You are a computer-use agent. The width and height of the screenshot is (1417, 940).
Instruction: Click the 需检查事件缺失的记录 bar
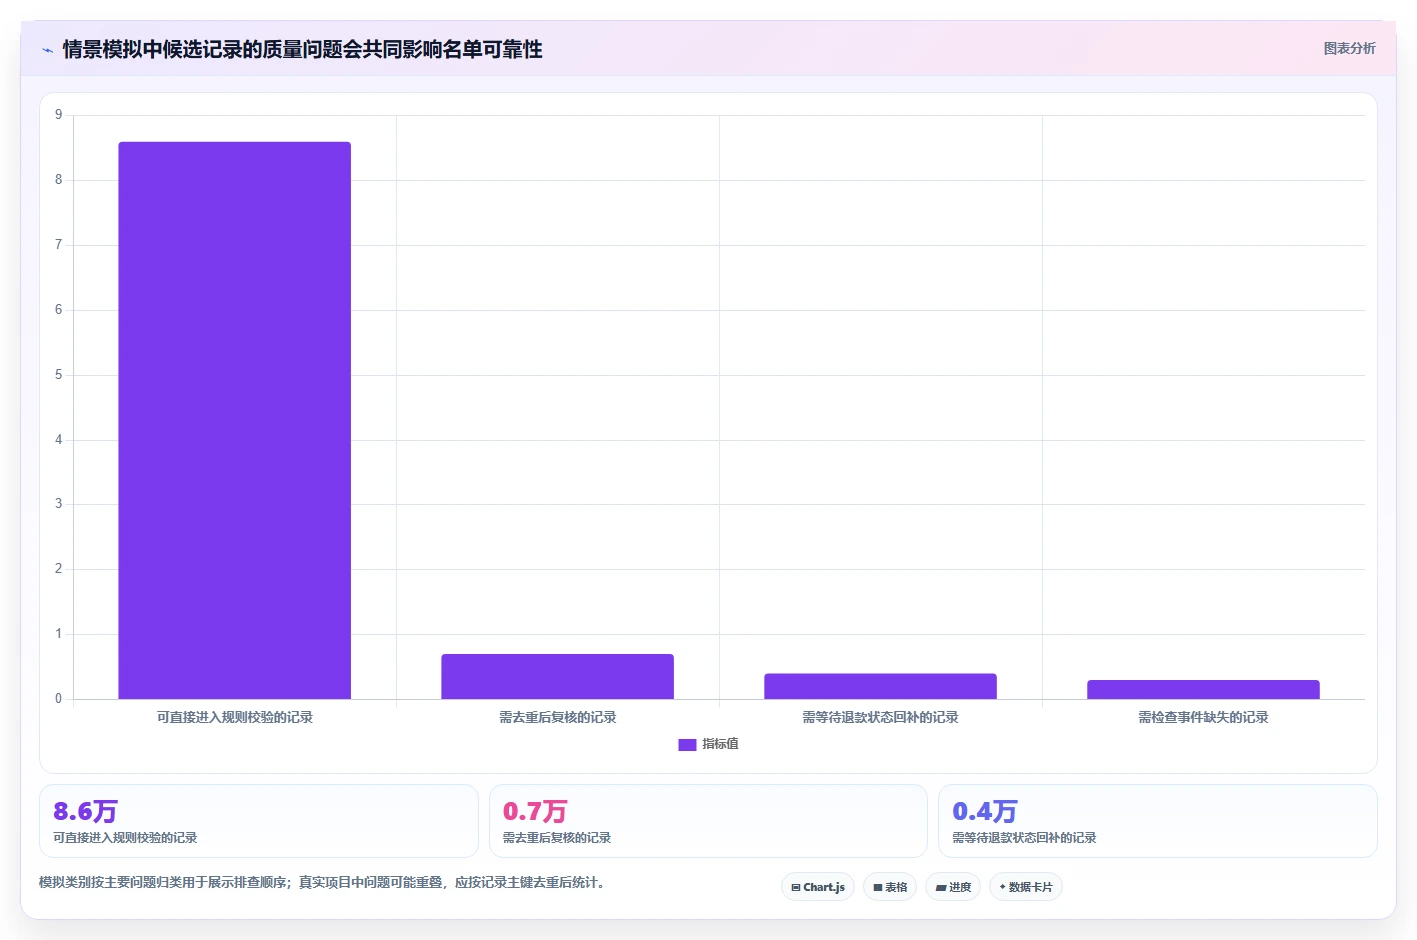[x=1204, y=689]
